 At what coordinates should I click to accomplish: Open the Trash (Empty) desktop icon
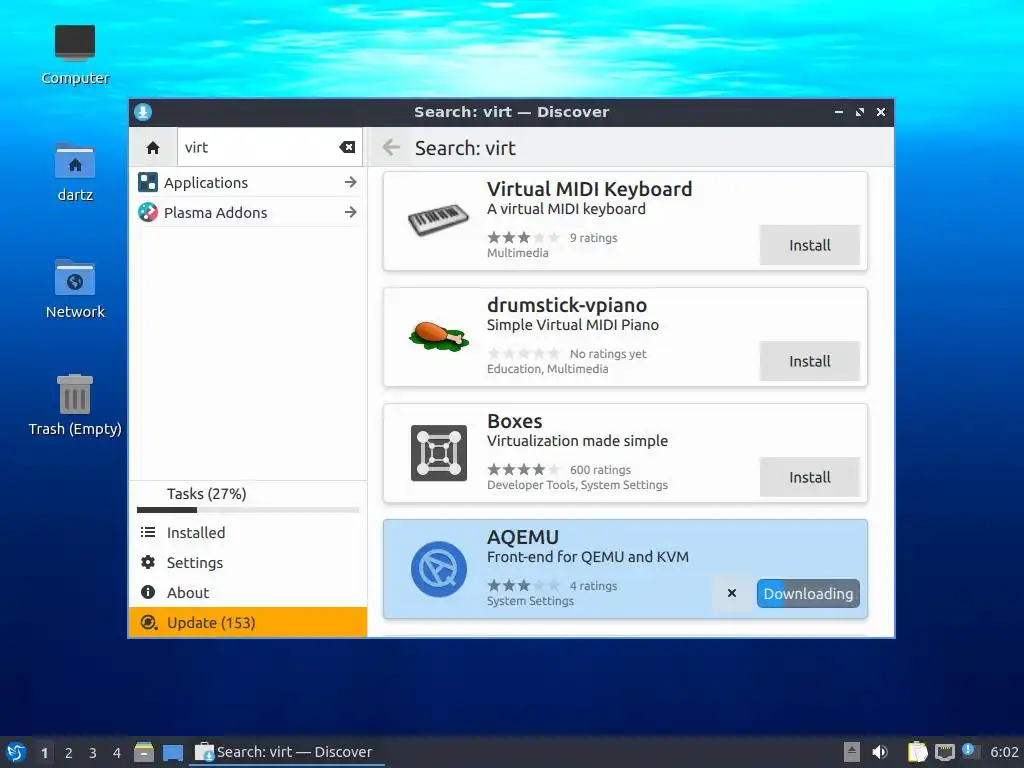[74, 394]
